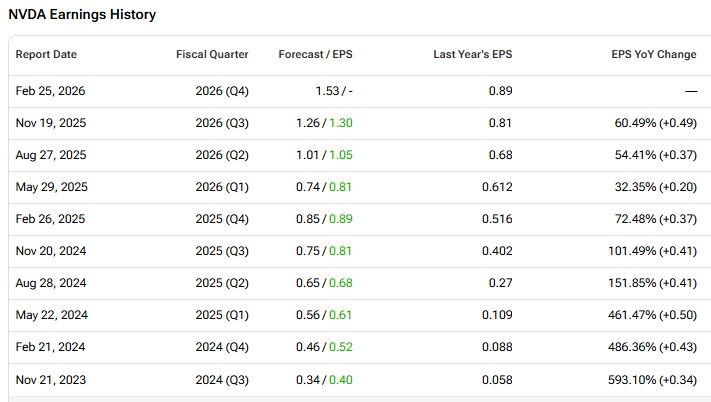Click the EPS YoY Change column header
This screenshot has height=402, width=711.
point(654,54)
